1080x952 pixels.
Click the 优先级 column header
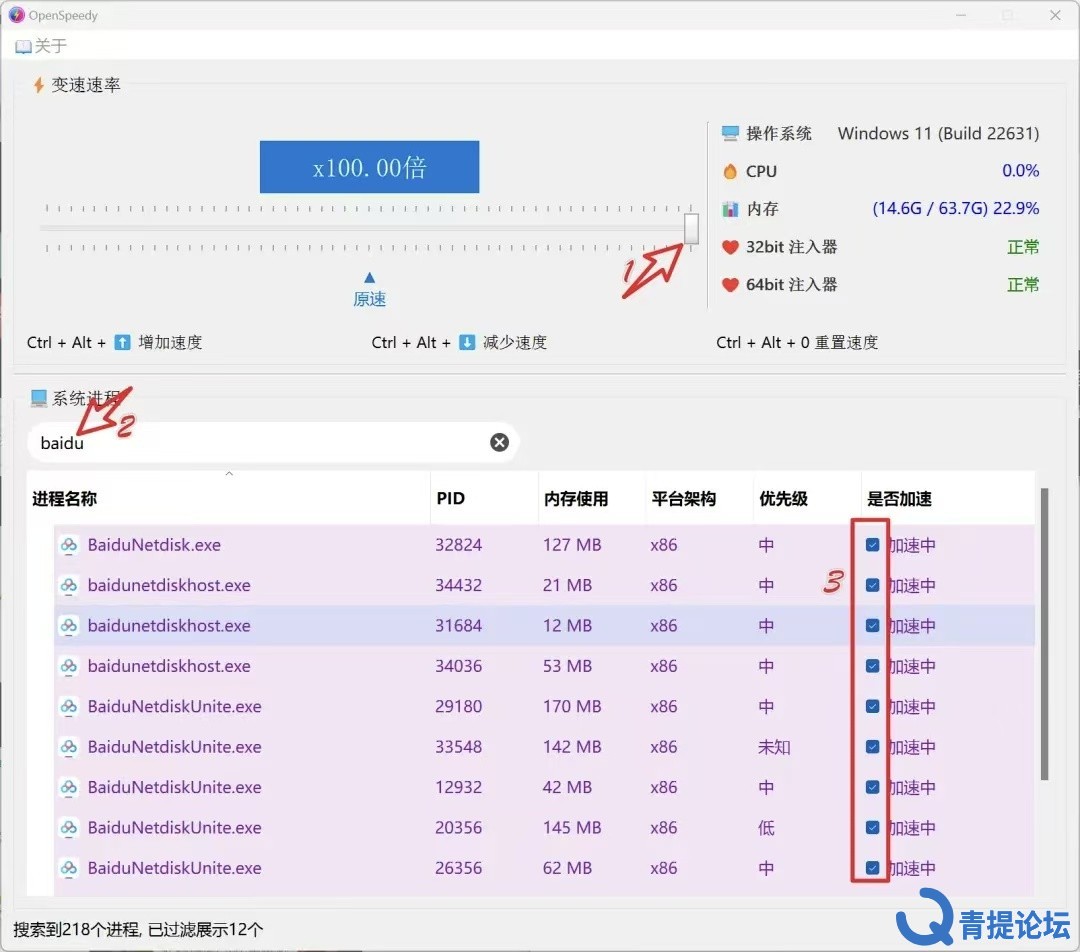tap(807, 498)
